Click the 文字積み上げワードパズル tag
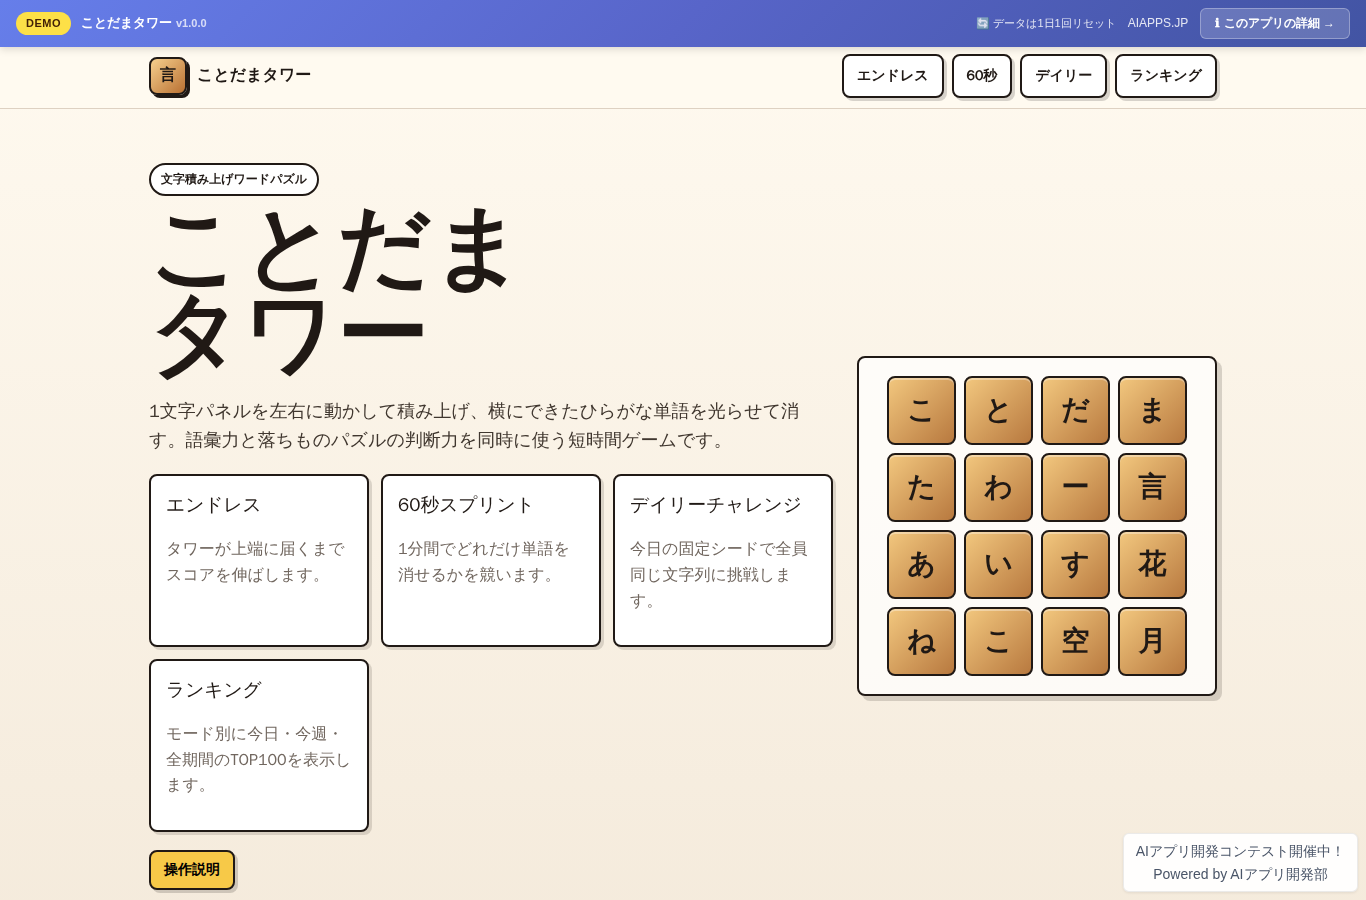1366x900 pixels. [234, 179]
